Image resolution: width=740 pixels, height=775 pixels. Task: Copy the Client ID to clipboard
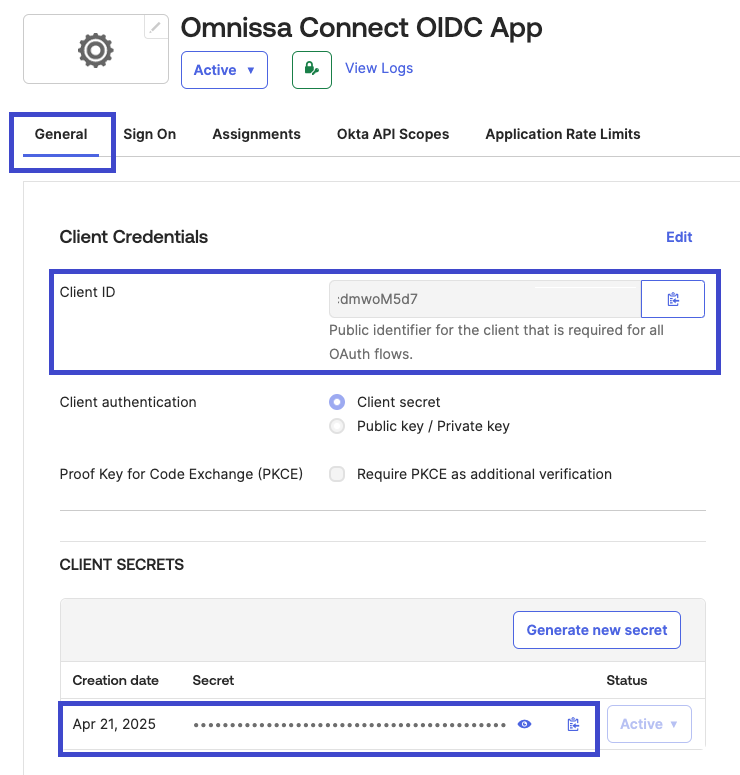tap(673, 299)
